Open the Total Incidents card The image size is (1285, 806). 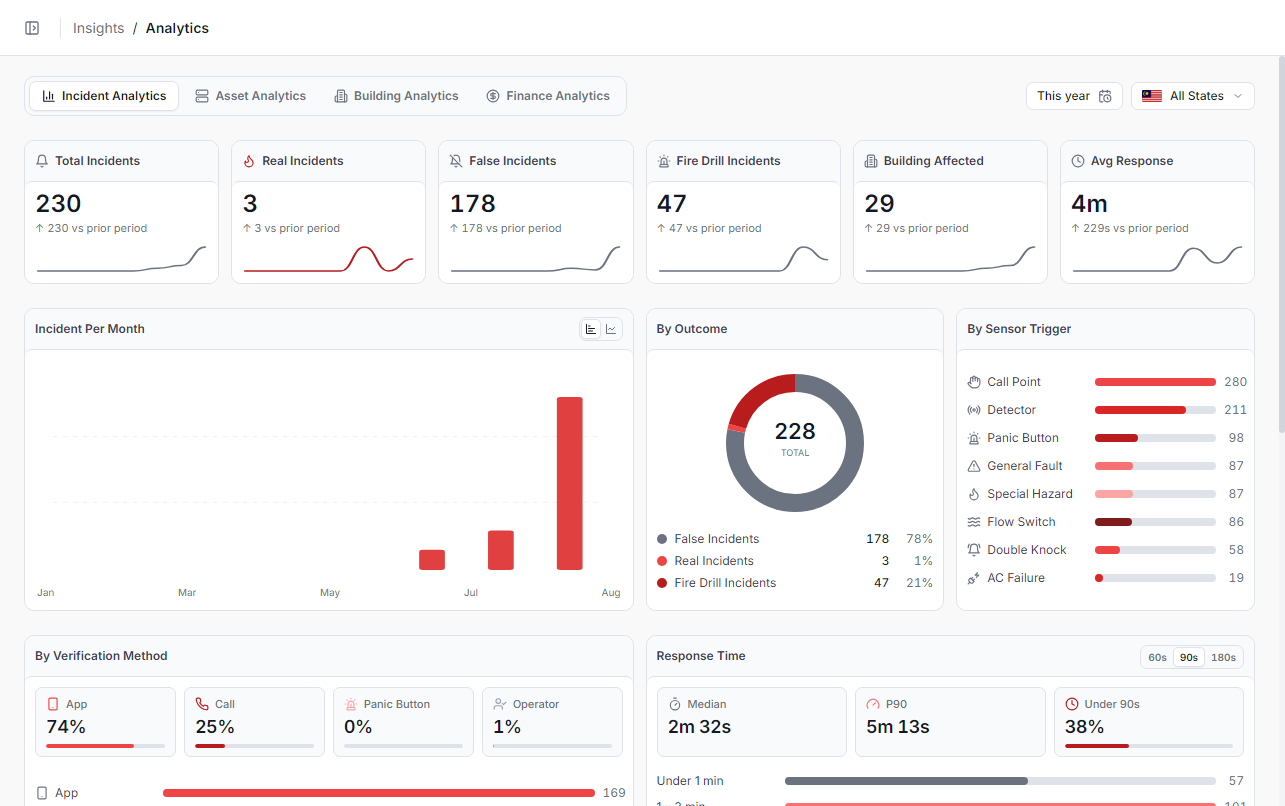pos(122,212)
